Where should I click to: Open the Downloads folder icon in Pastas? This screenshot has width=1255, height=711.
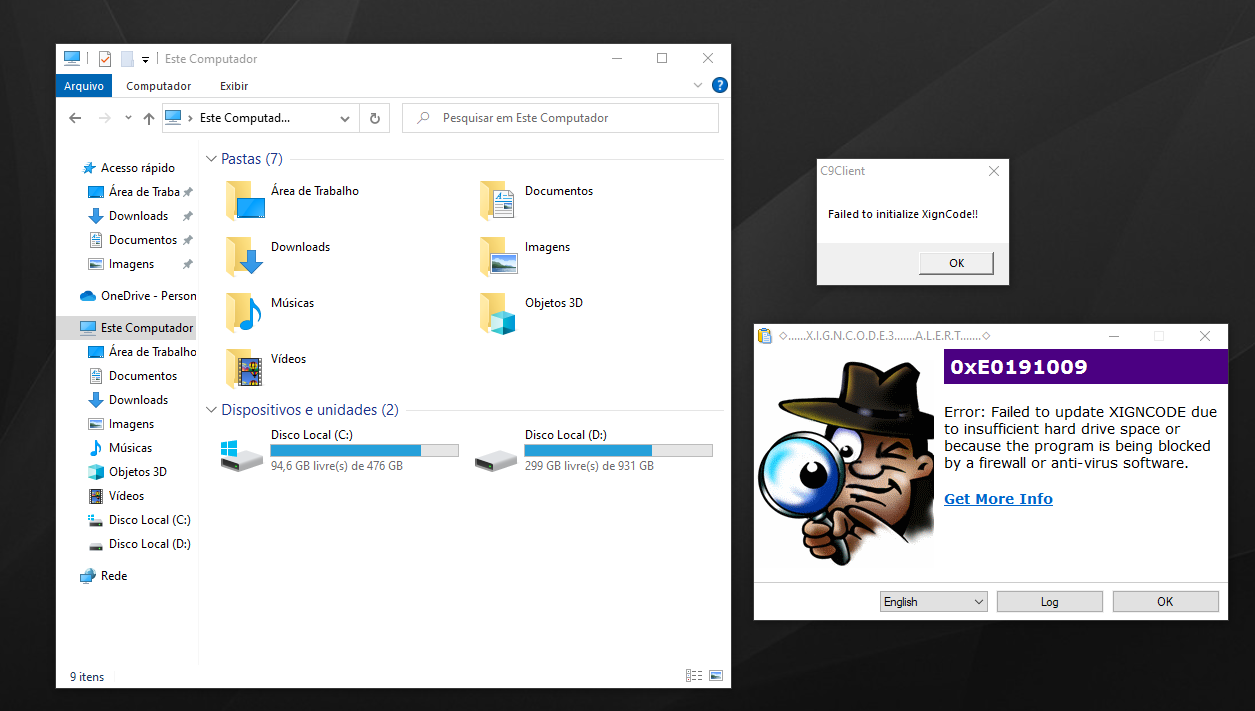click(245, 256)
